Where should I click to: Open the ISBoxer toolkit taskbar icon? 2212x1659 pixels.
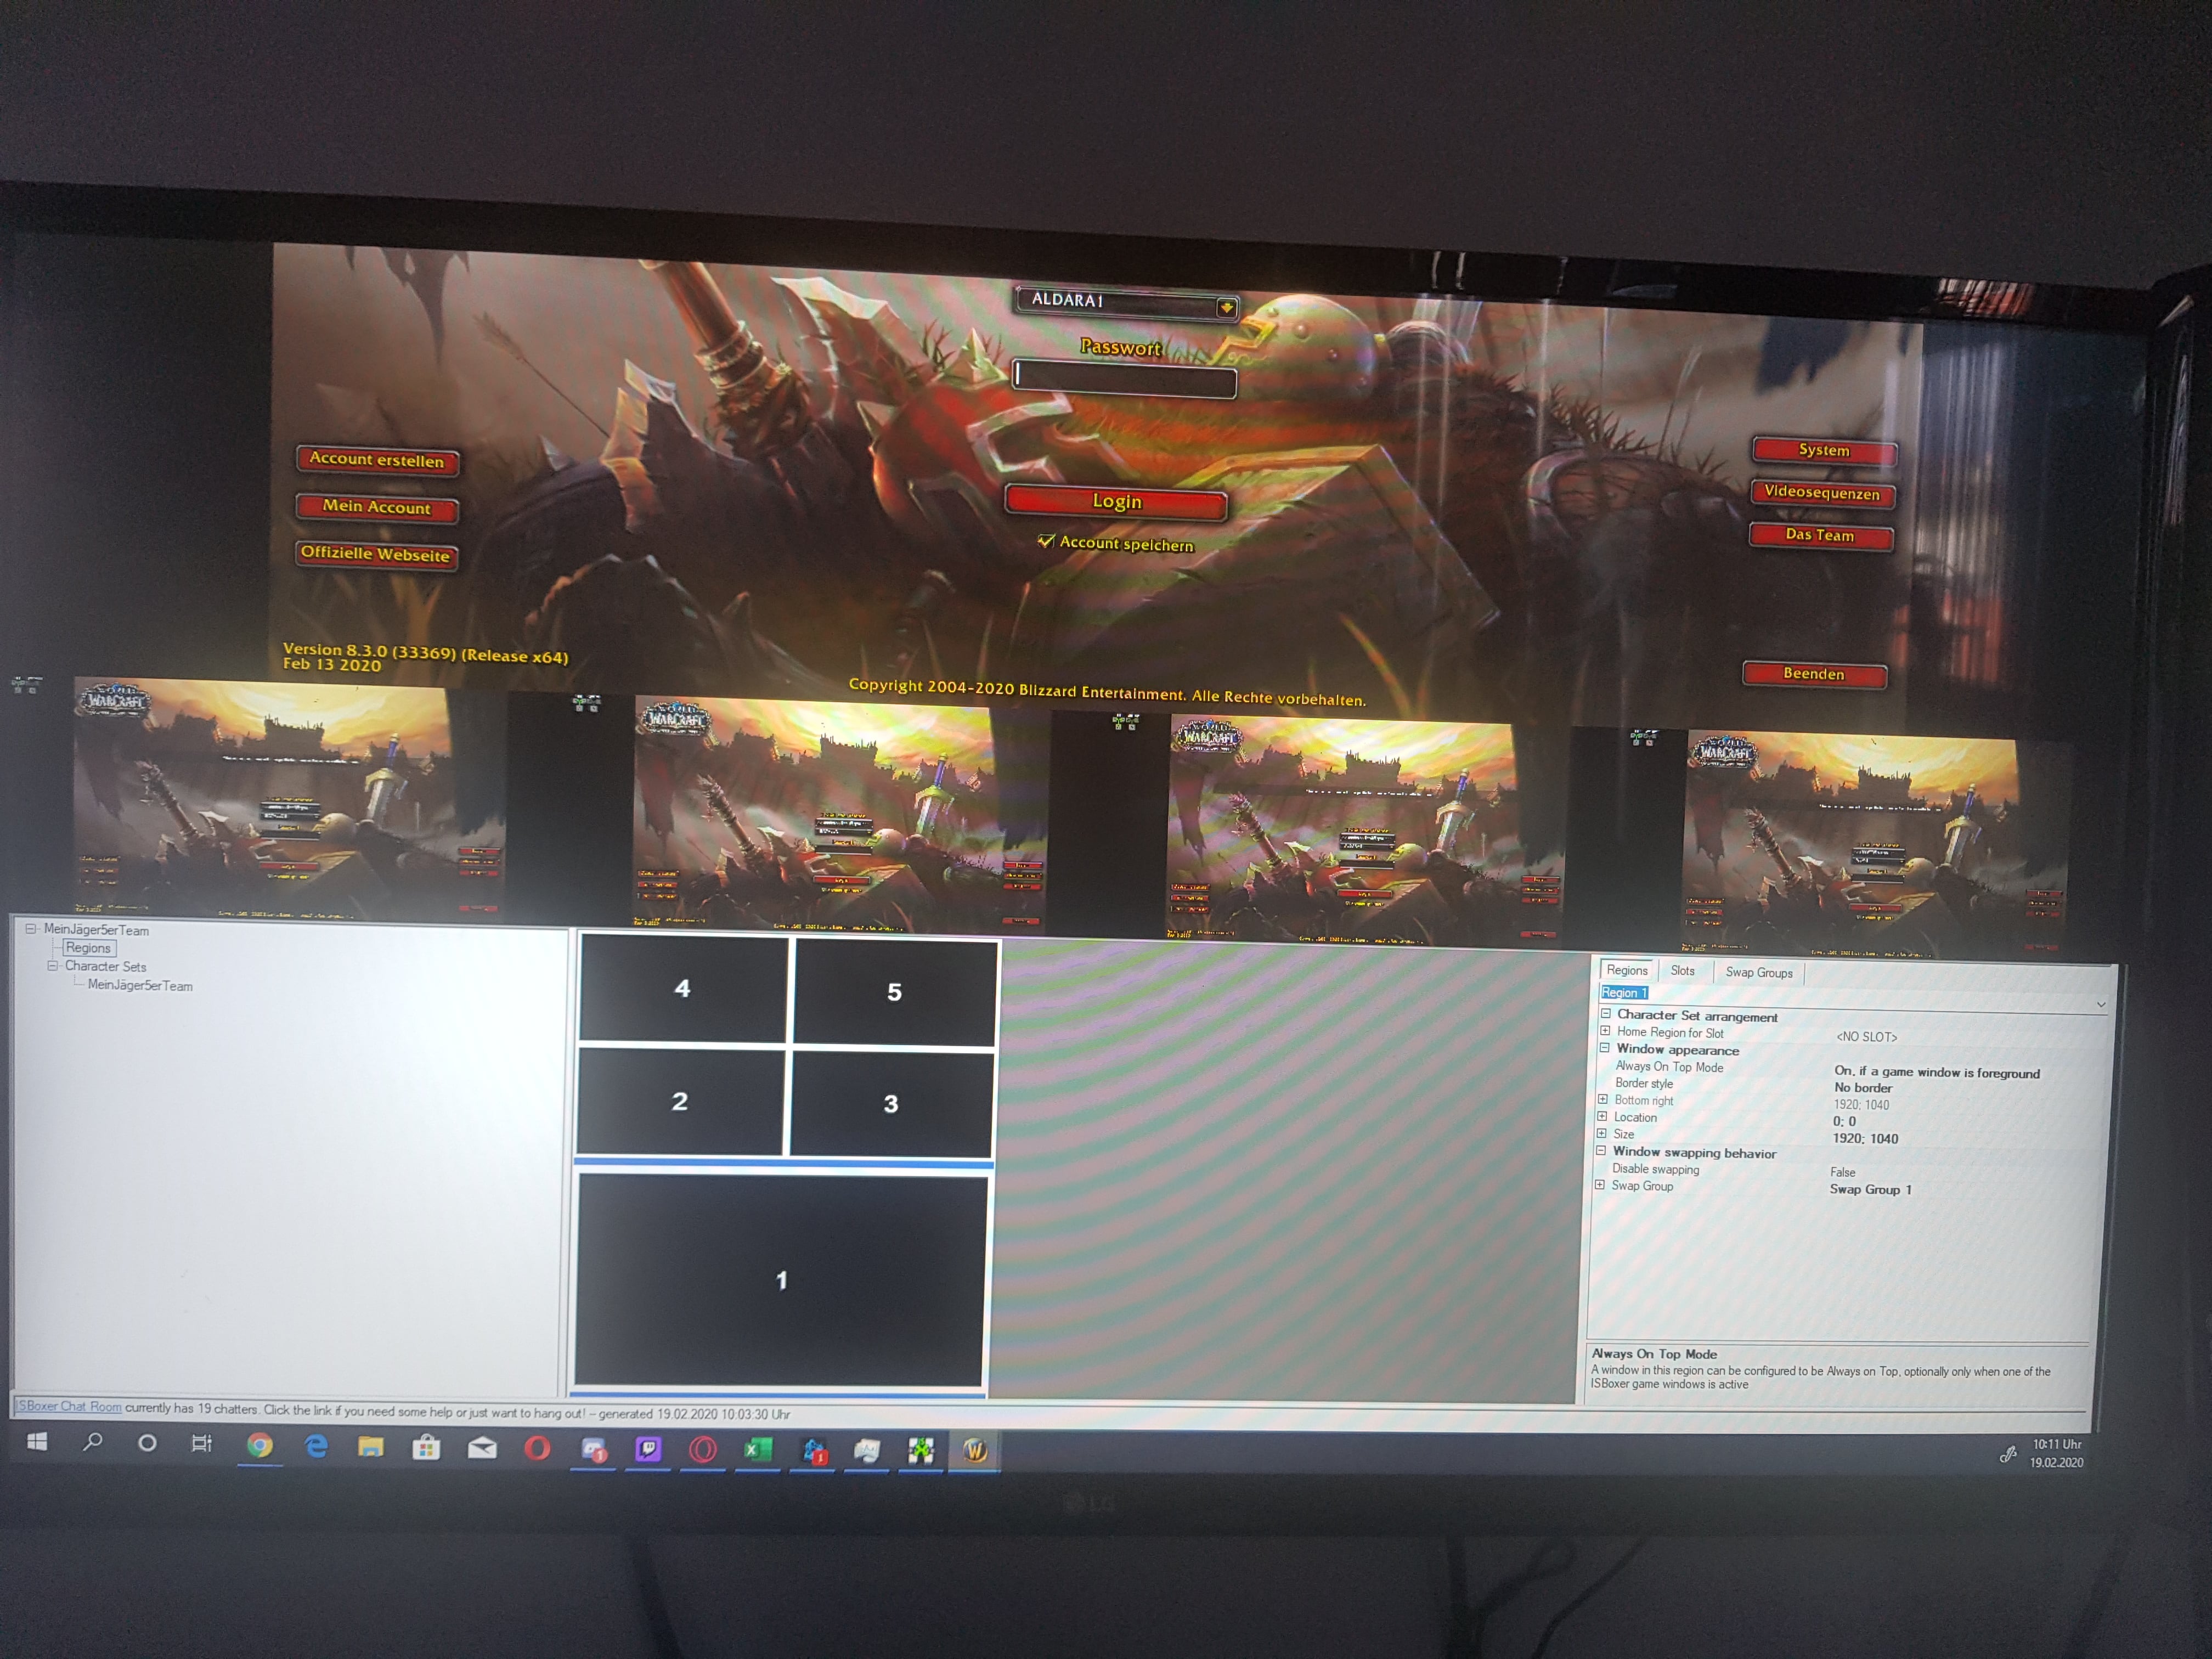(867, 1451)
